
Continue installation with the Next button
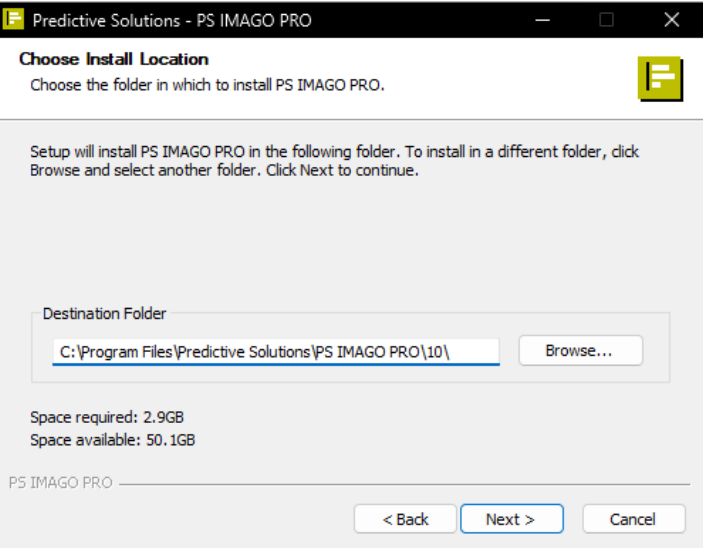[512, 519]
